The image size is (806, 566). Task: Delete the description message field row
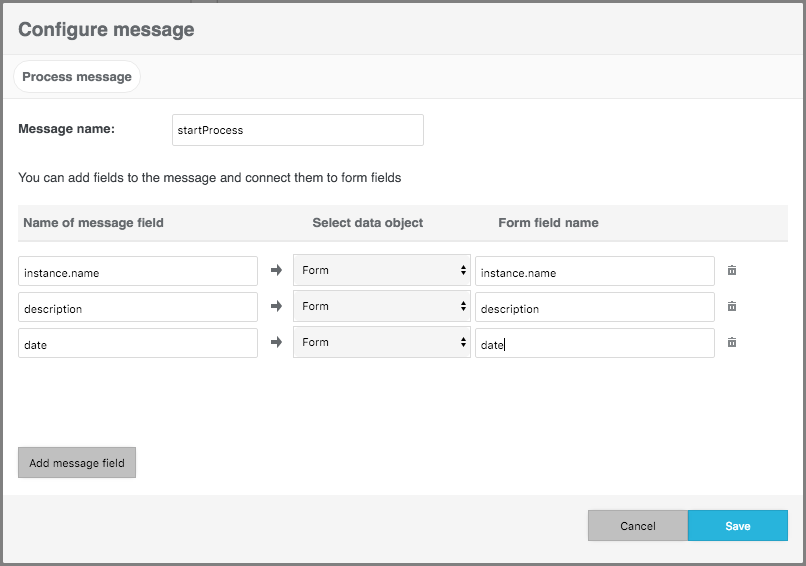pos(732,307)
